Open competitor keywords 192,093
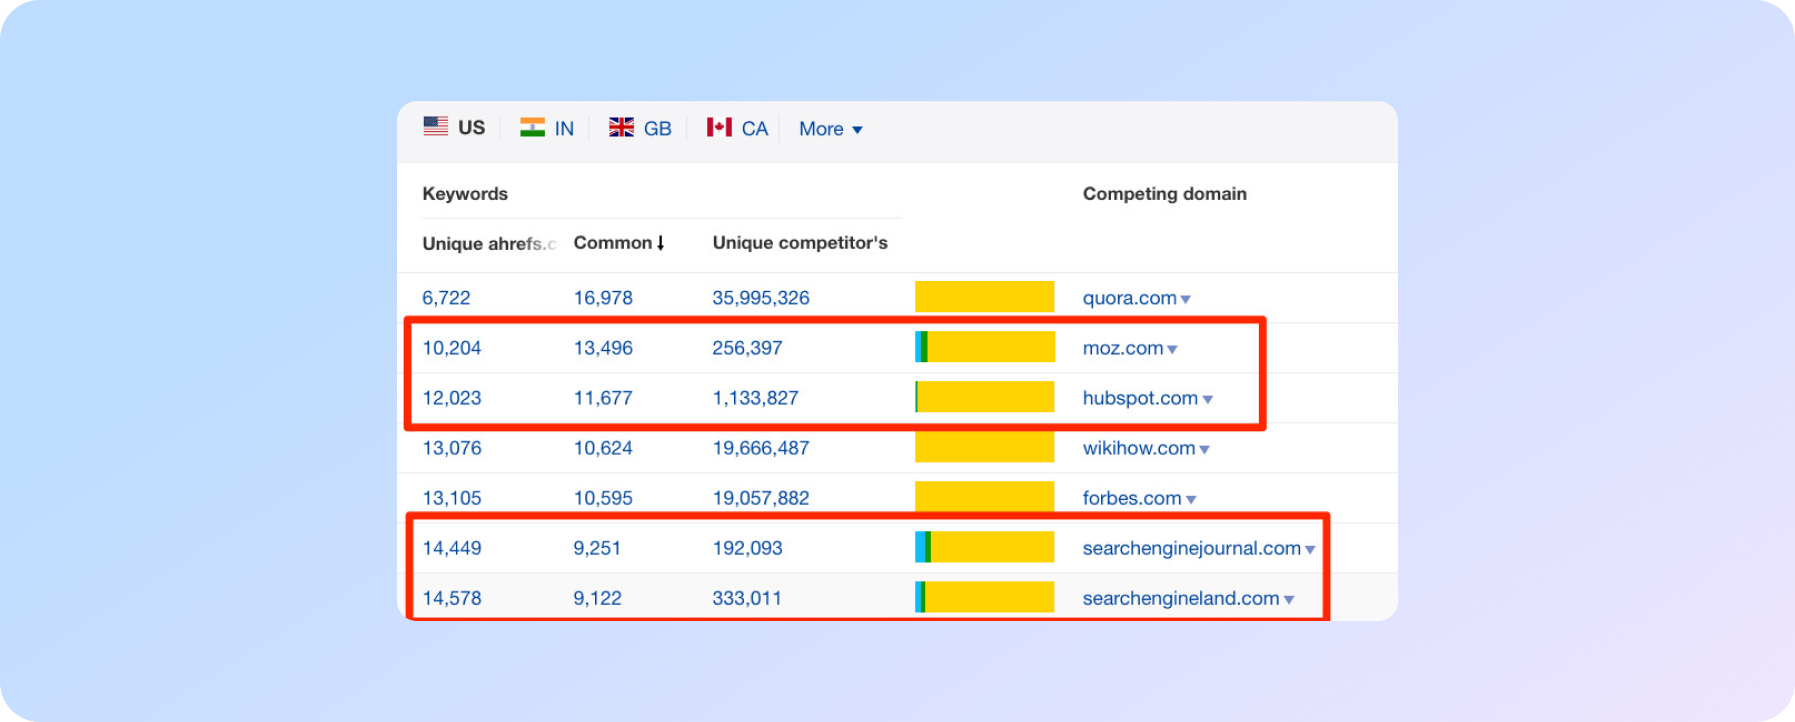This screenshot has width=1795, height=722. click(x=747, y=548)
